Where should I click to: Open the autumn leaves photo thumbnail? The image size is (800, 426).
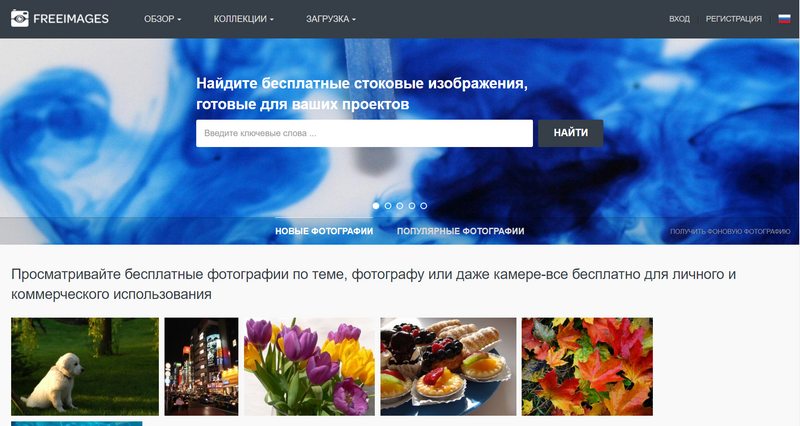(x=587, y=366)
